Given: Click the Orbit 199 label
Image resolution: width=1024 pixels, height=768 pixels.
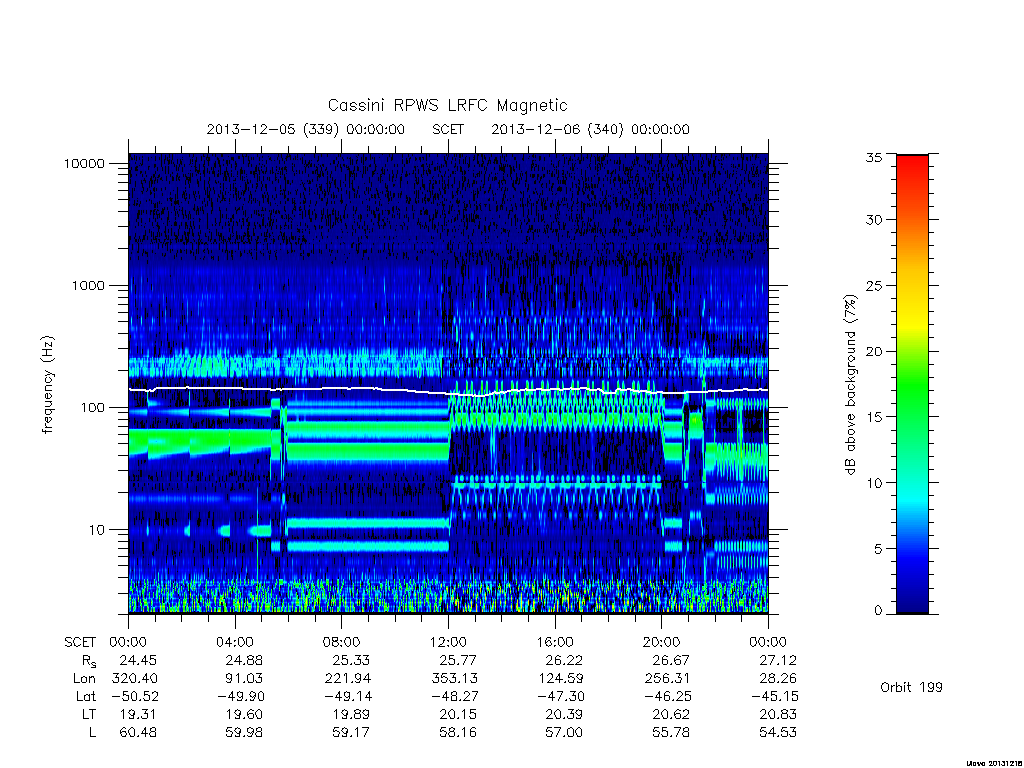Looking at the screenshot, I should pyautogui.click(x=911, y=687).
